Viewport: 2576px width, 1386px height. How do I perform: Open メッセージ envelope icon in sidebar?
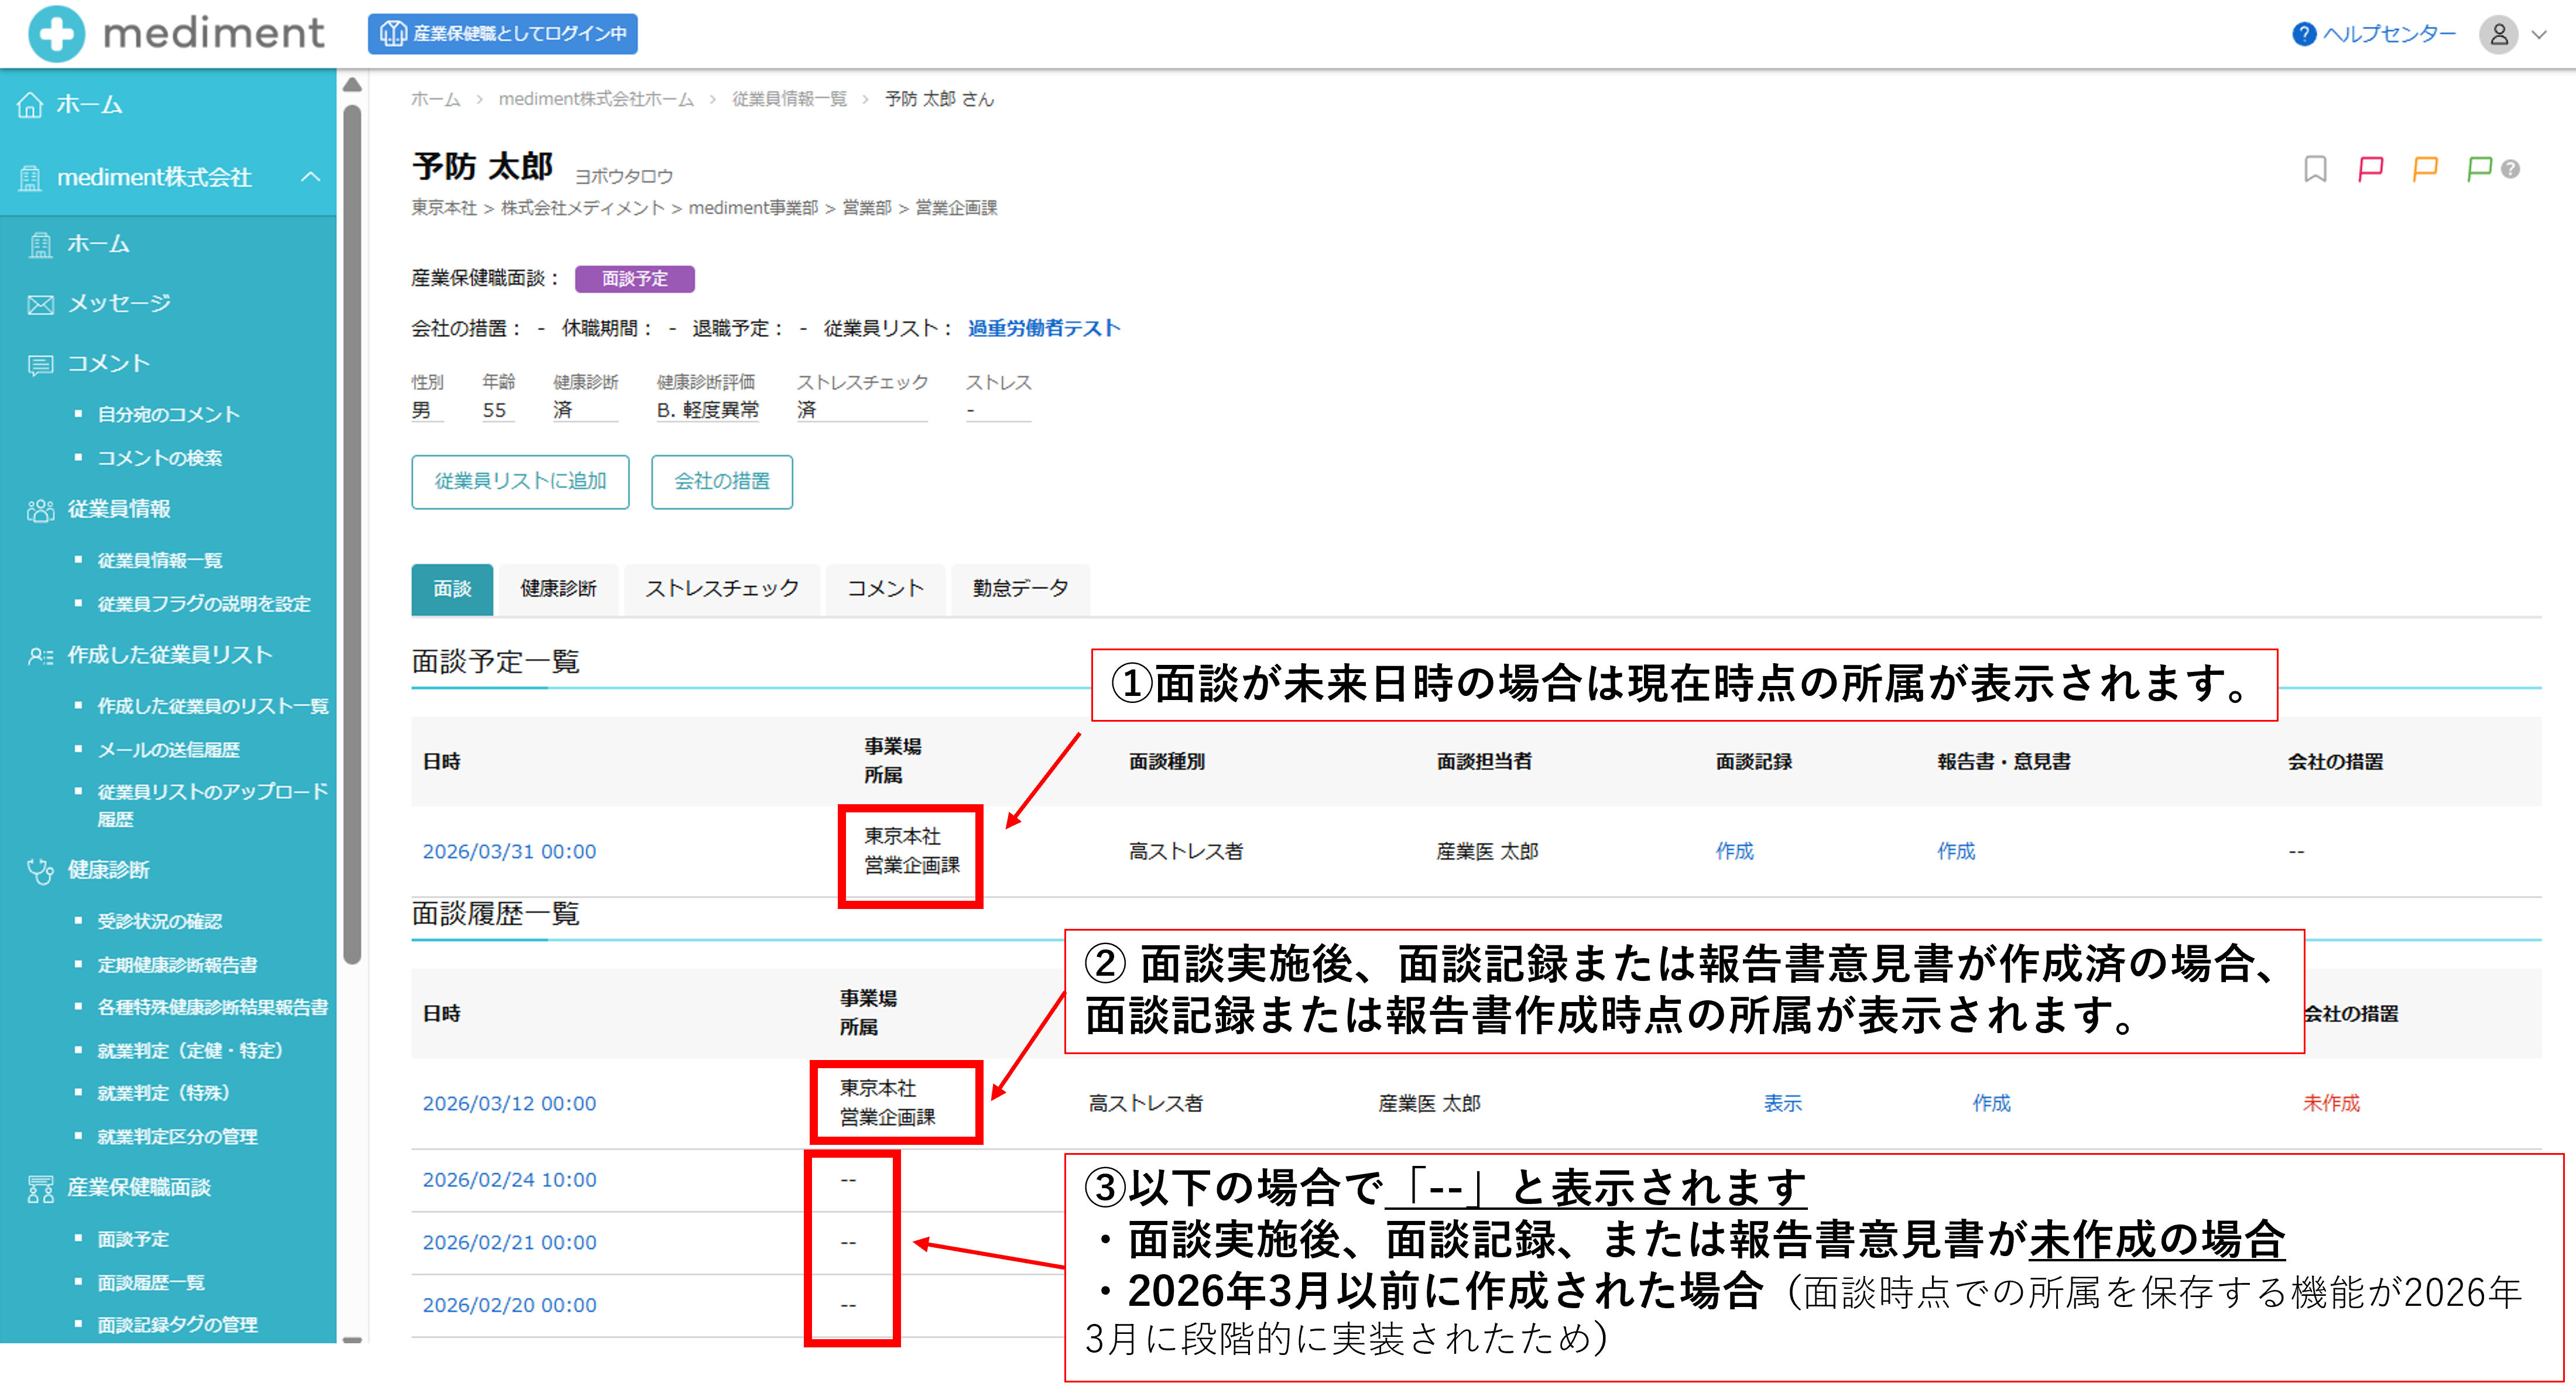click(x=40, y=304)
